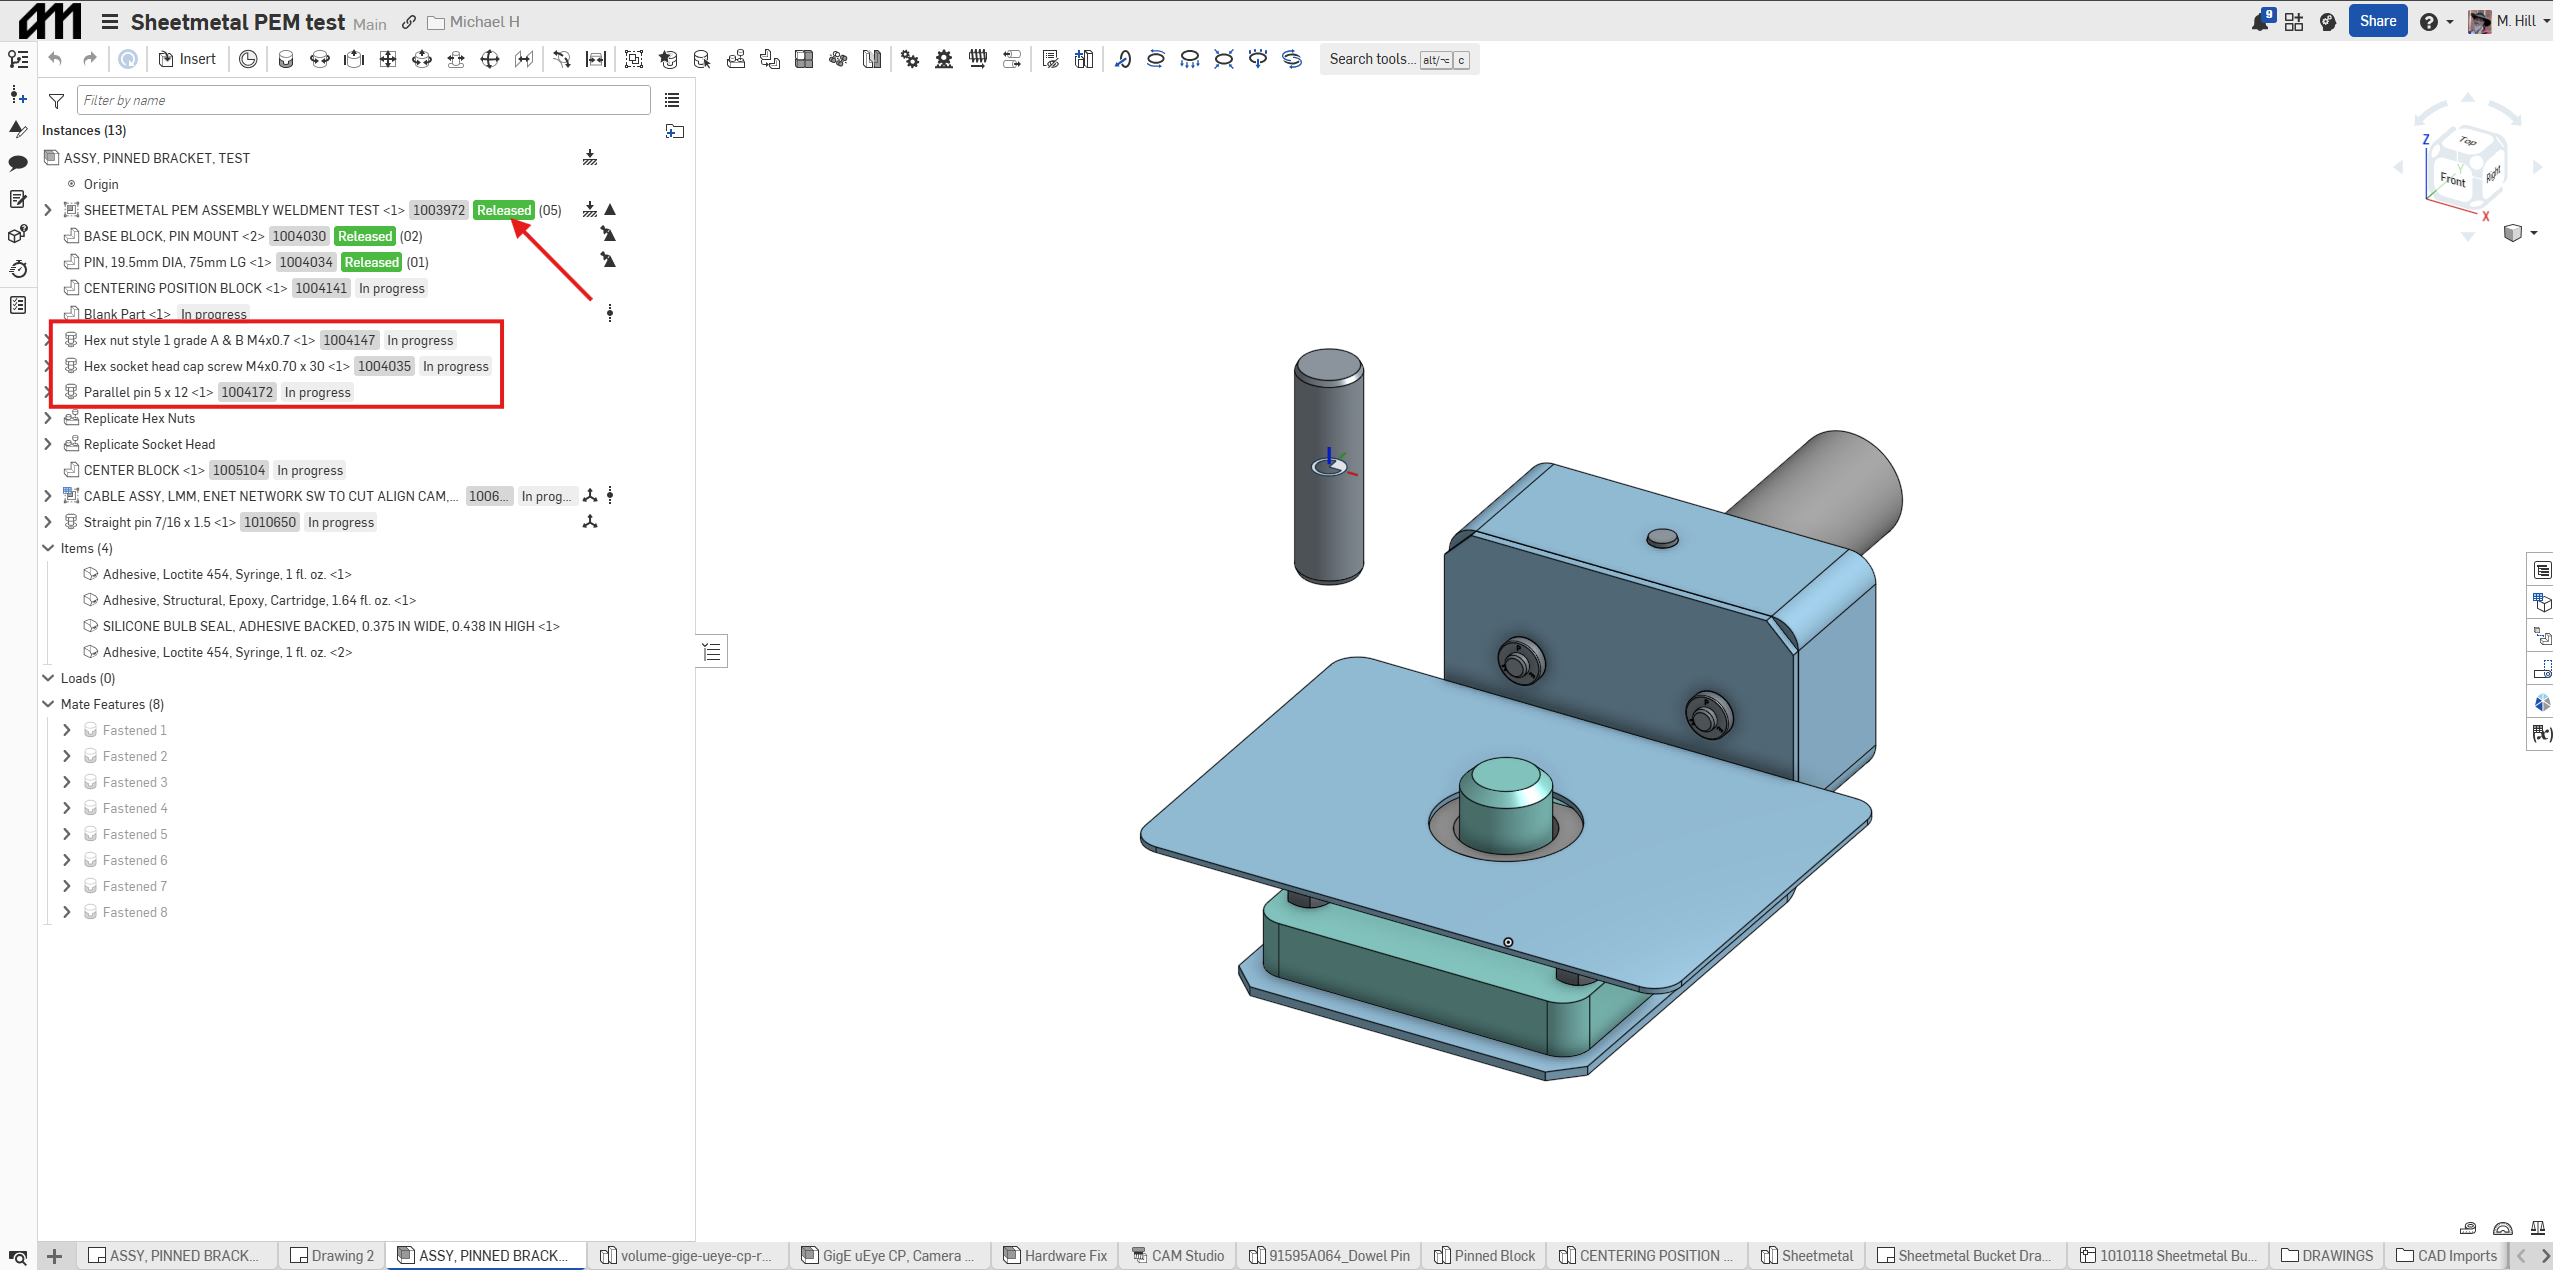The height and width of the screenshot is (1270, 2553).
Task: Click the help question mark icon
Action: [x=2428, y=22]
